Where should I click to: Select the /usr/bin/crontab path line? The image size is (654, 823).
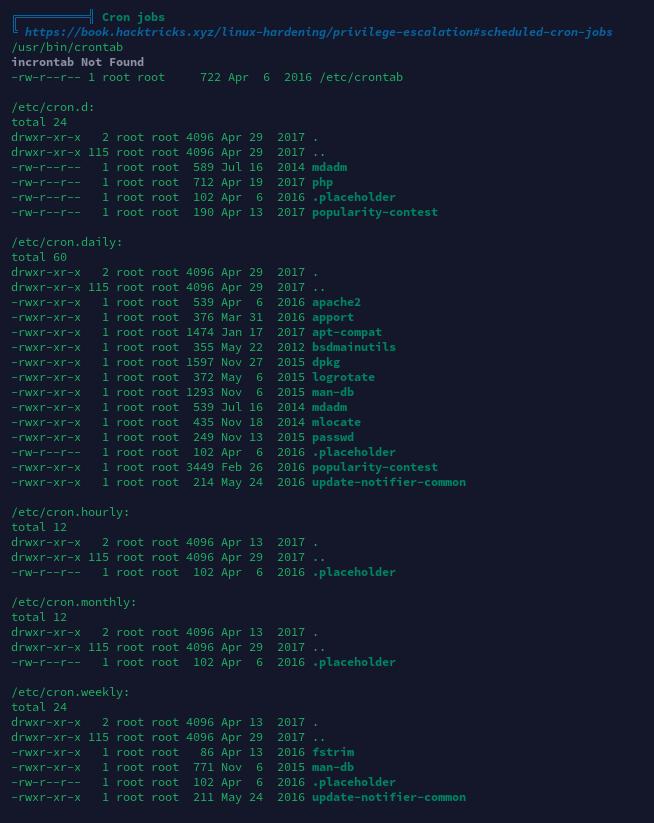coord(67,47)
